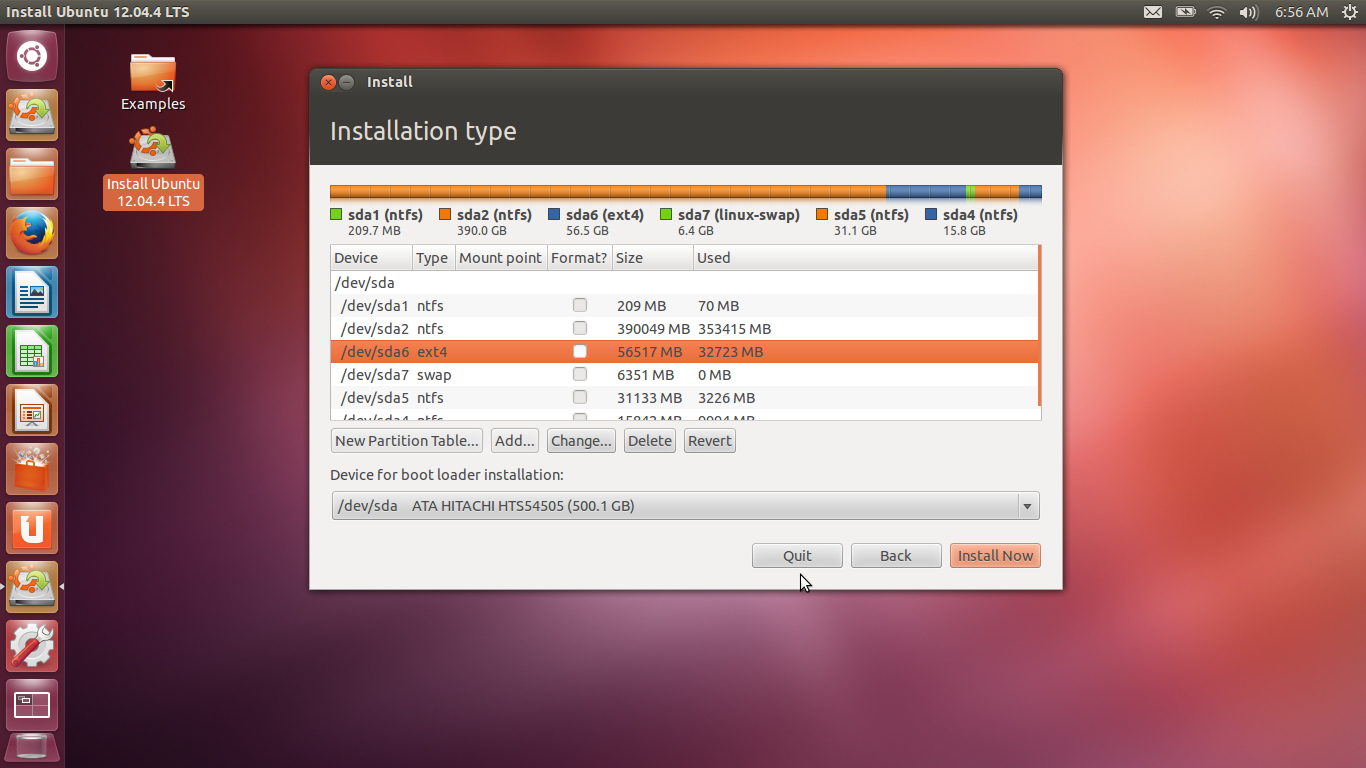This screenshot has width=1366, height=768.
Task: Launch LibreOffice Calc from launcher
Action: pos(32,351)
